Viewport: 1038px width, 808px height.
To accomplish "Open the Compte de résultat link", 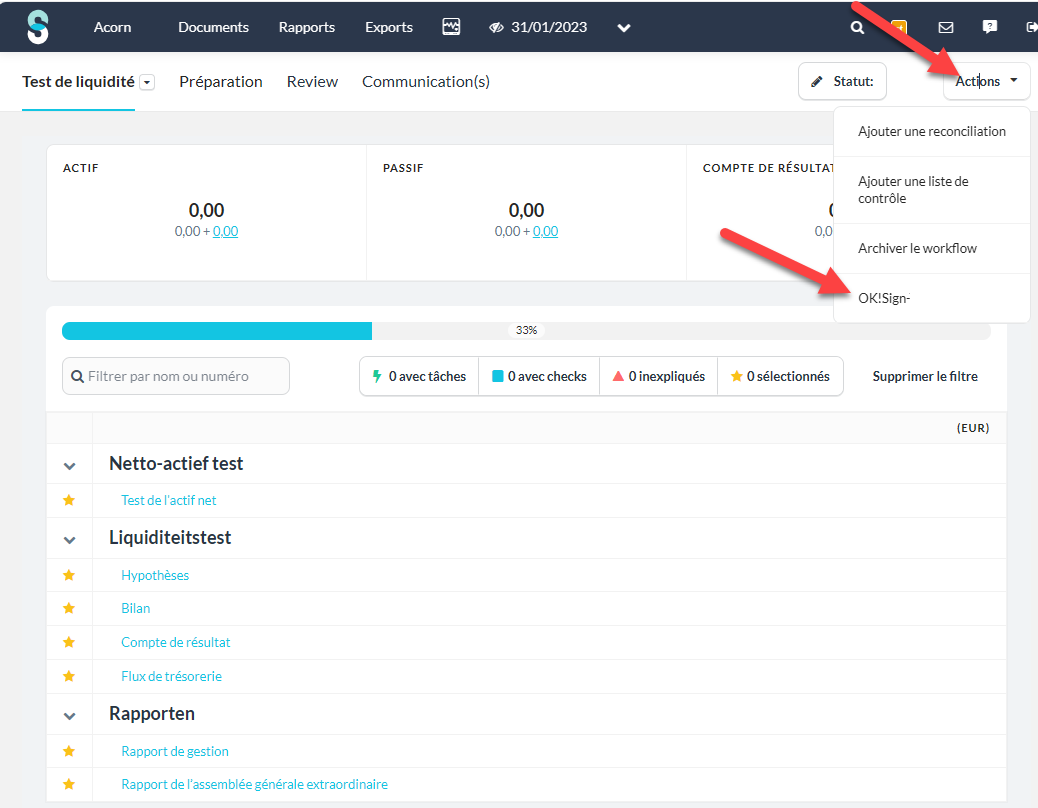I will [175, 642].
